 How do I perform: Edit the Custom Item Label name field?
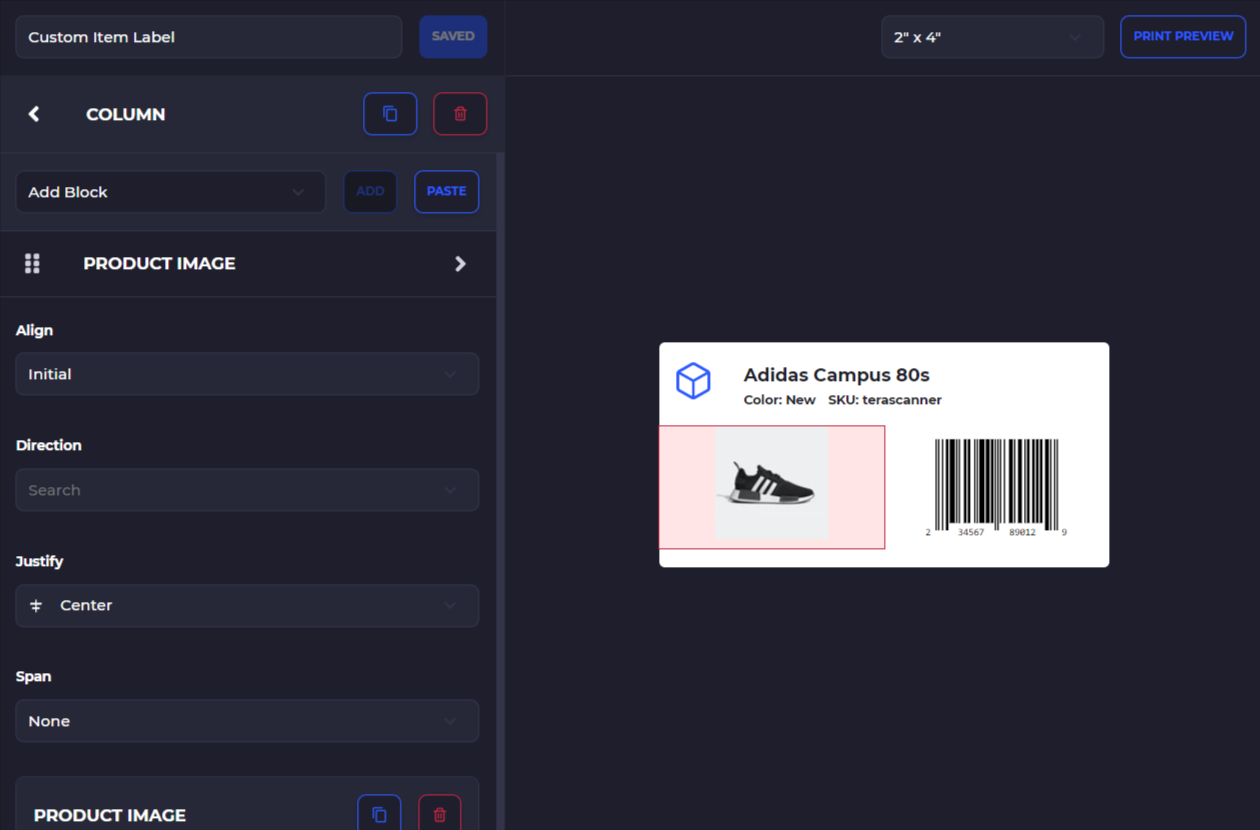click(x=208, y=36)
